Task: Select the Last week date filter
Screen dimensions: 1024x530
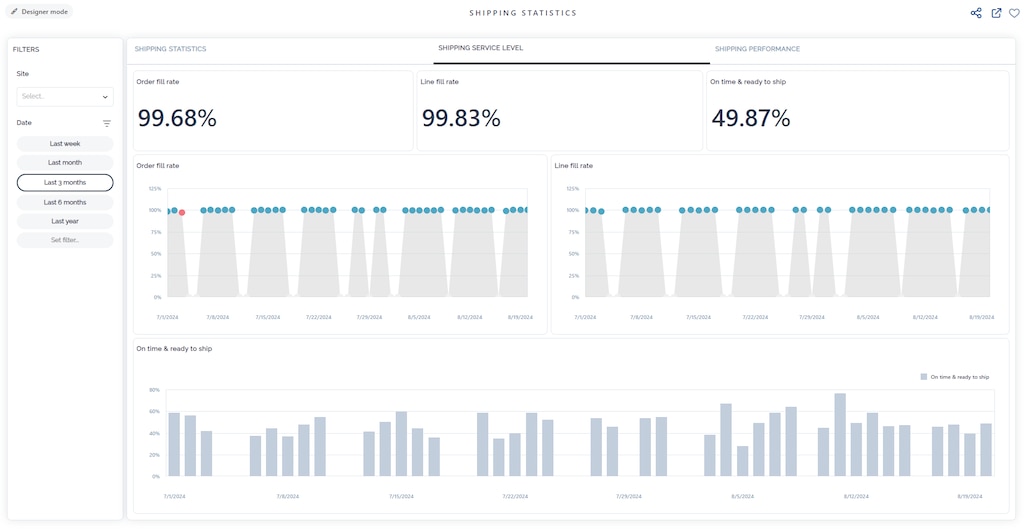Action: click(65, 144)
